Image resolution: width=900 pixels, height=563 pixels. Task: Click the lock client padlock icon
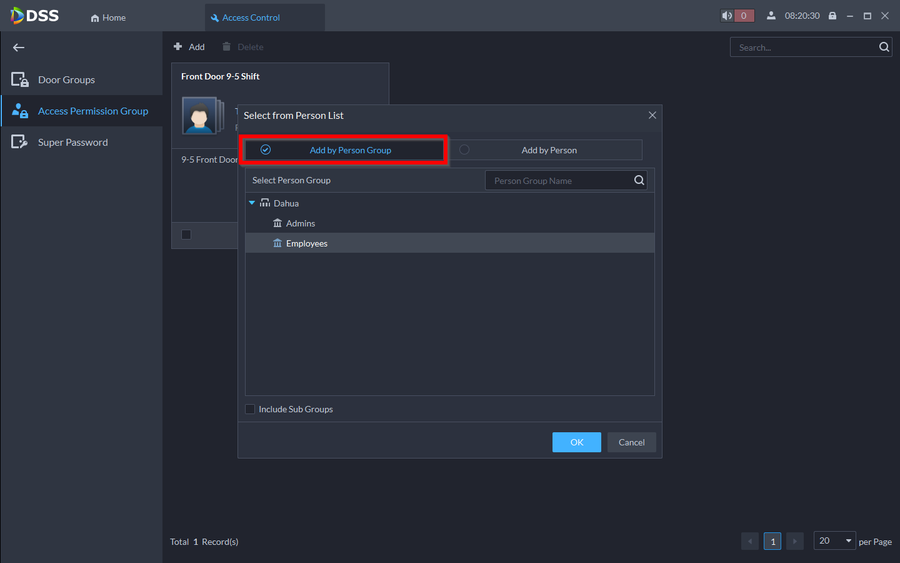coord(832,15)
